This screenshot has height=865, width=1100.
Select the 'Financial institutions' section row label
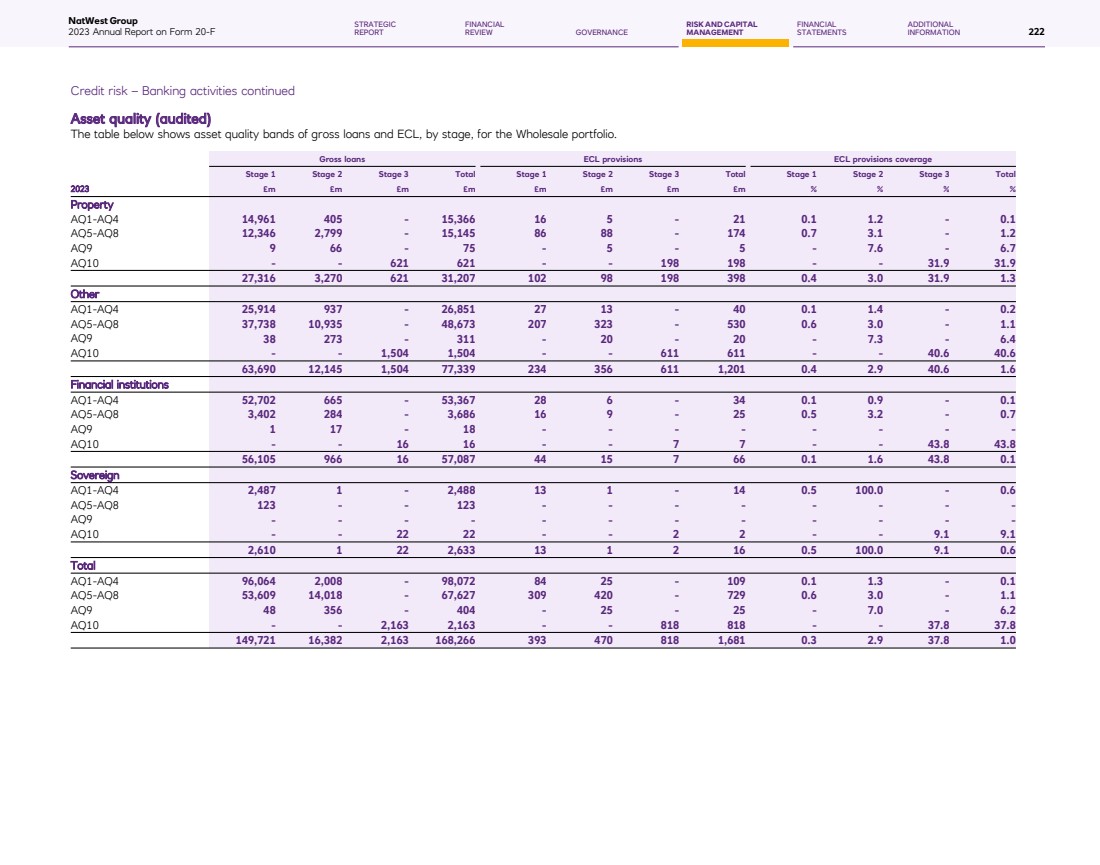click(119, 384)
